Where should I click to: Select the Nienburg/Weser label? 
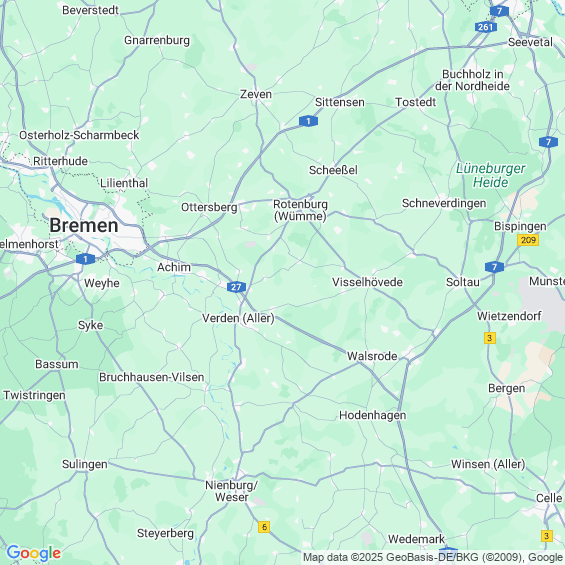coord(232,491)
